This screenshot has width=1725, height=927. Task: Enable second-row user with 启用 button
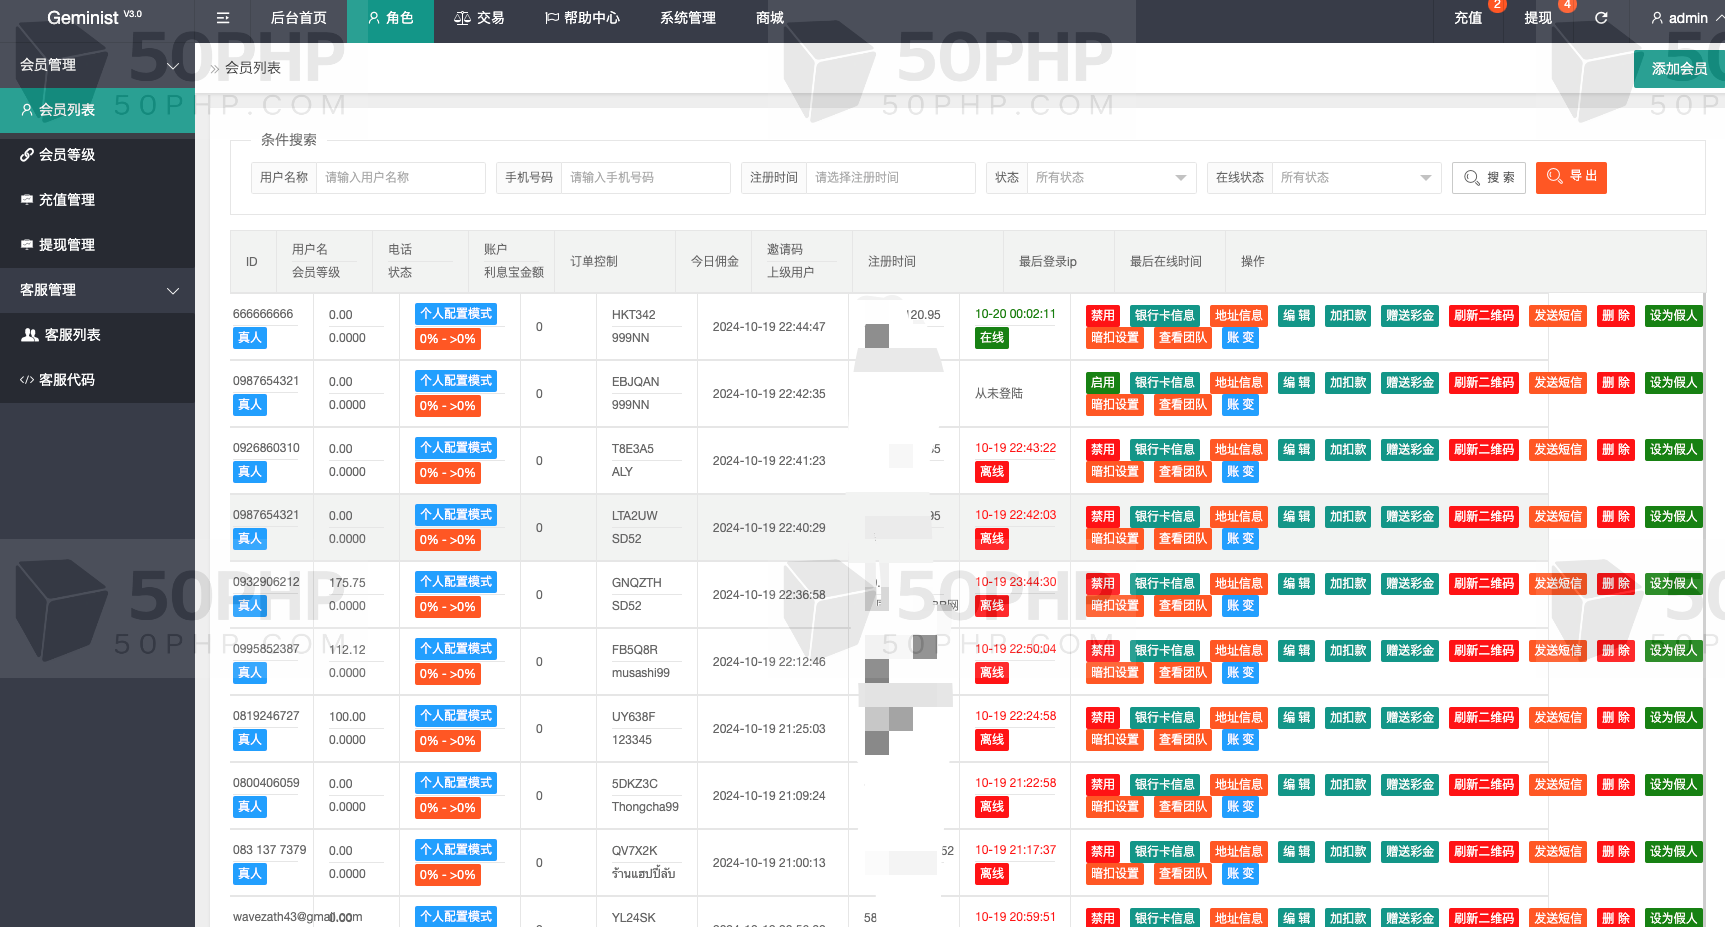click(1102, 383)
